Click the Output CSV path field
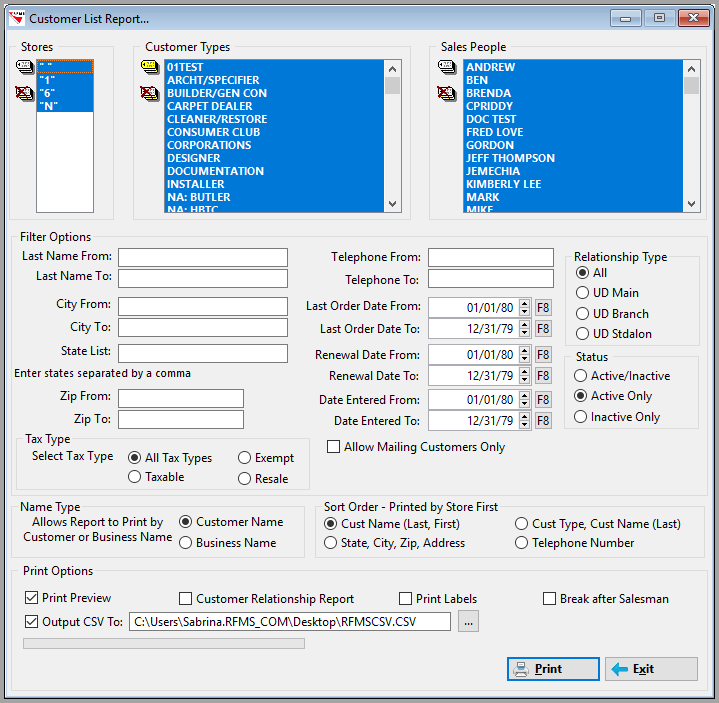 [x=290, y=622]
